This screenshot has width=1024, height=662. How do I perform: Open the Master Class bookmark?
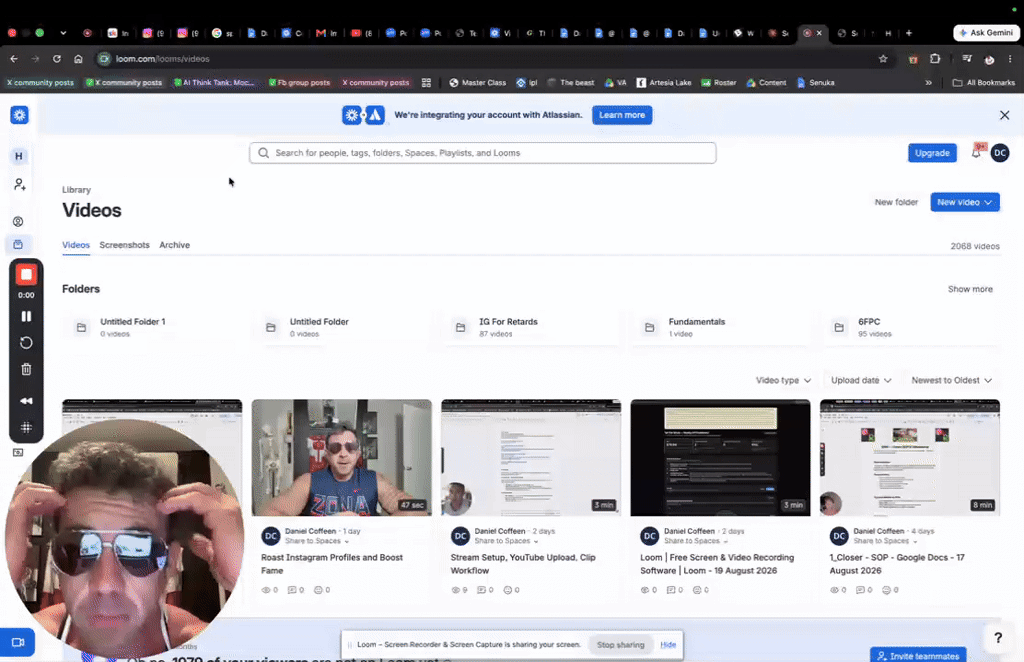[477, 83]
